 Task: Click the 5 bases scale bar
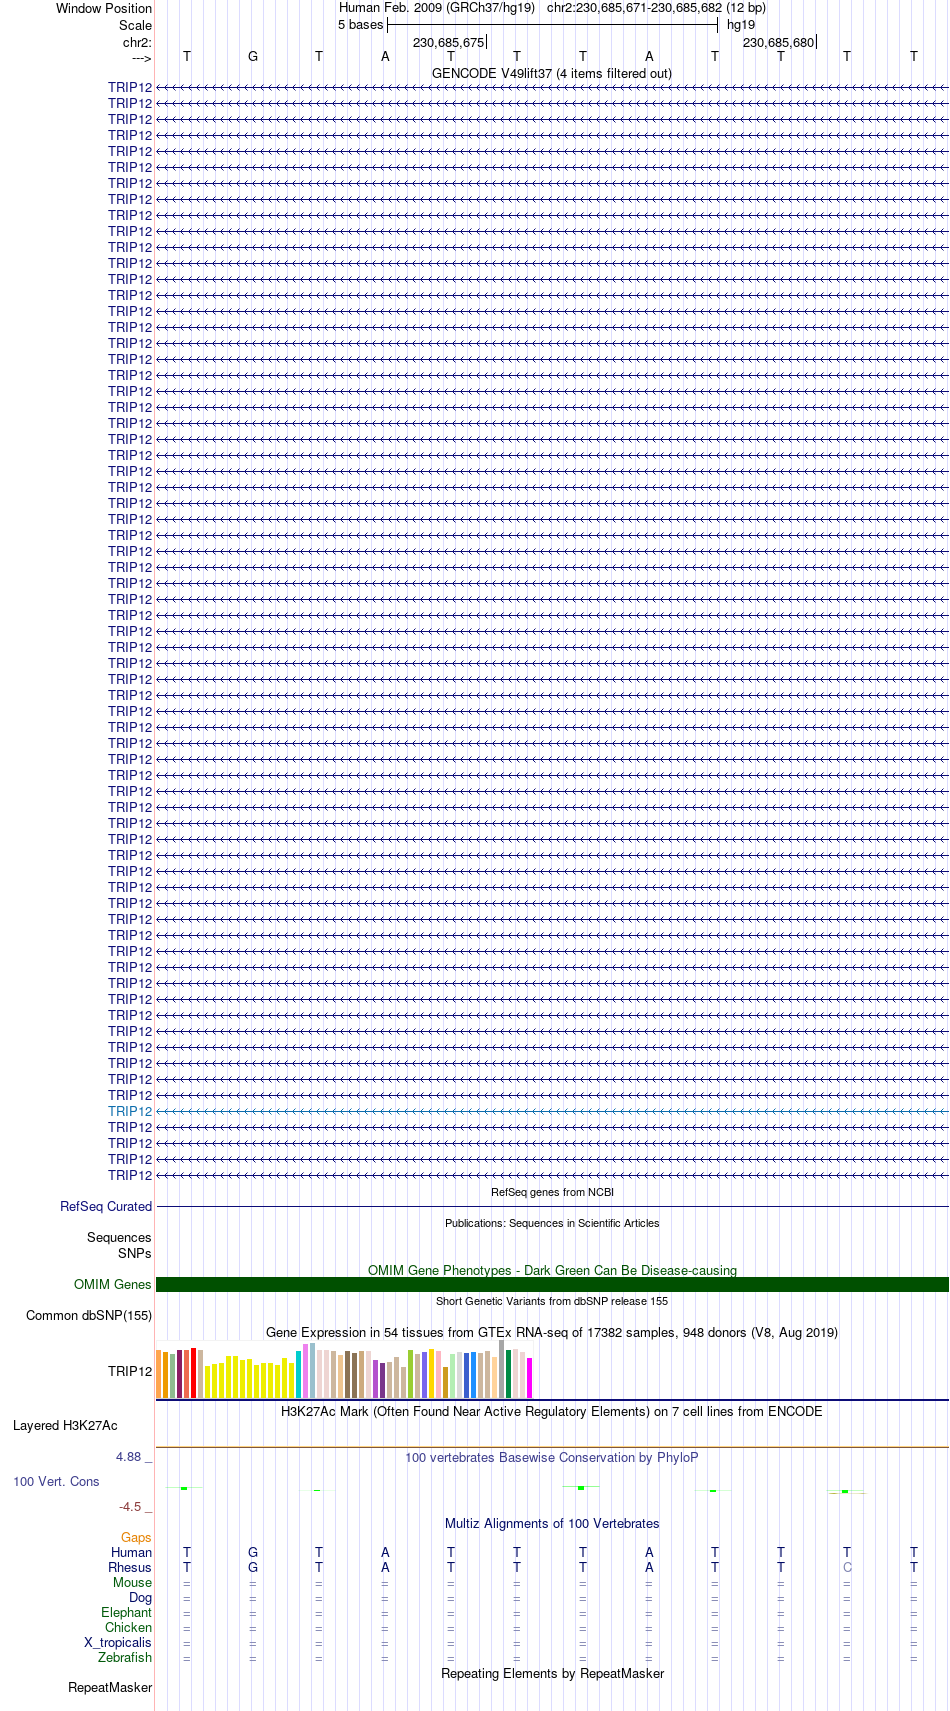(x=552, y=25)
